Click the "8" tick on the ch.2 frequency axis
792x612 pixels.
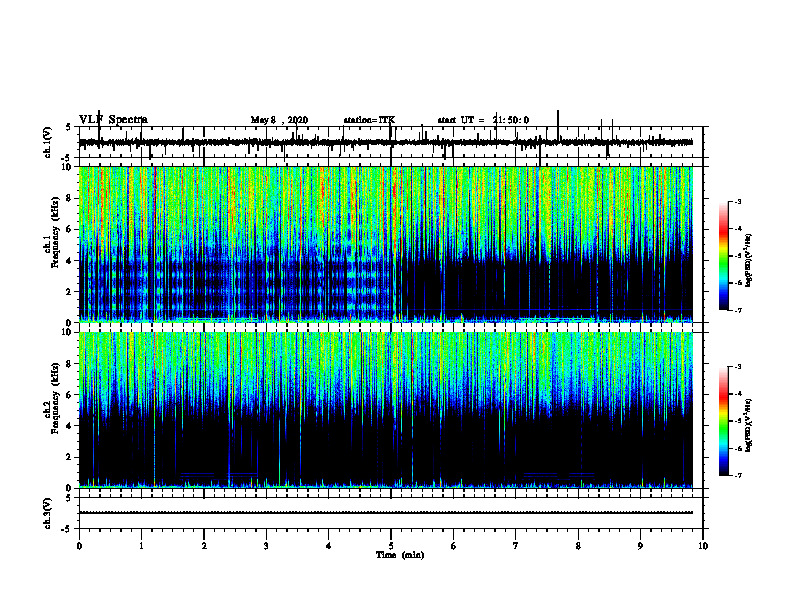(x=71, y=364)
